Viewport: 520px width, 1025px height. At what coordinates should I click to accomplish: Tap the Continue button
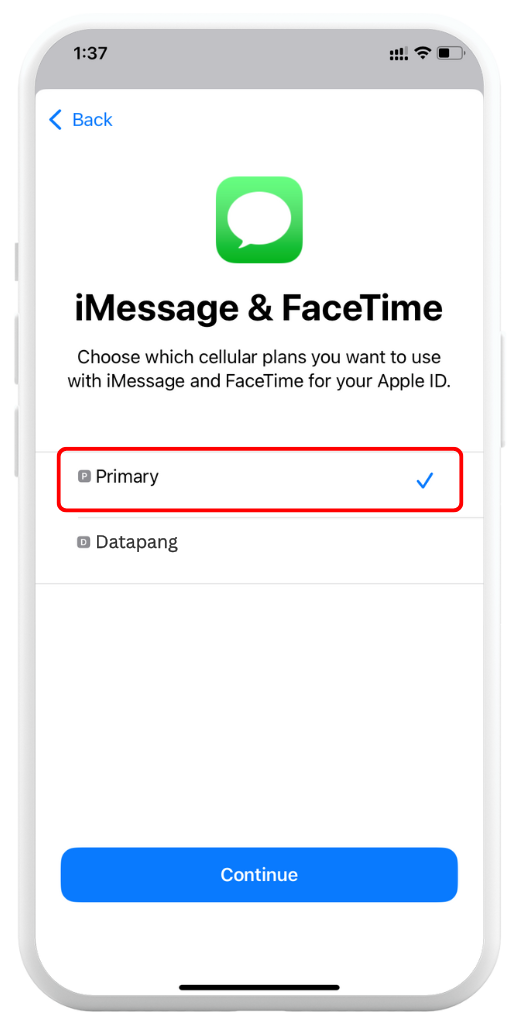tap(259, 875)
